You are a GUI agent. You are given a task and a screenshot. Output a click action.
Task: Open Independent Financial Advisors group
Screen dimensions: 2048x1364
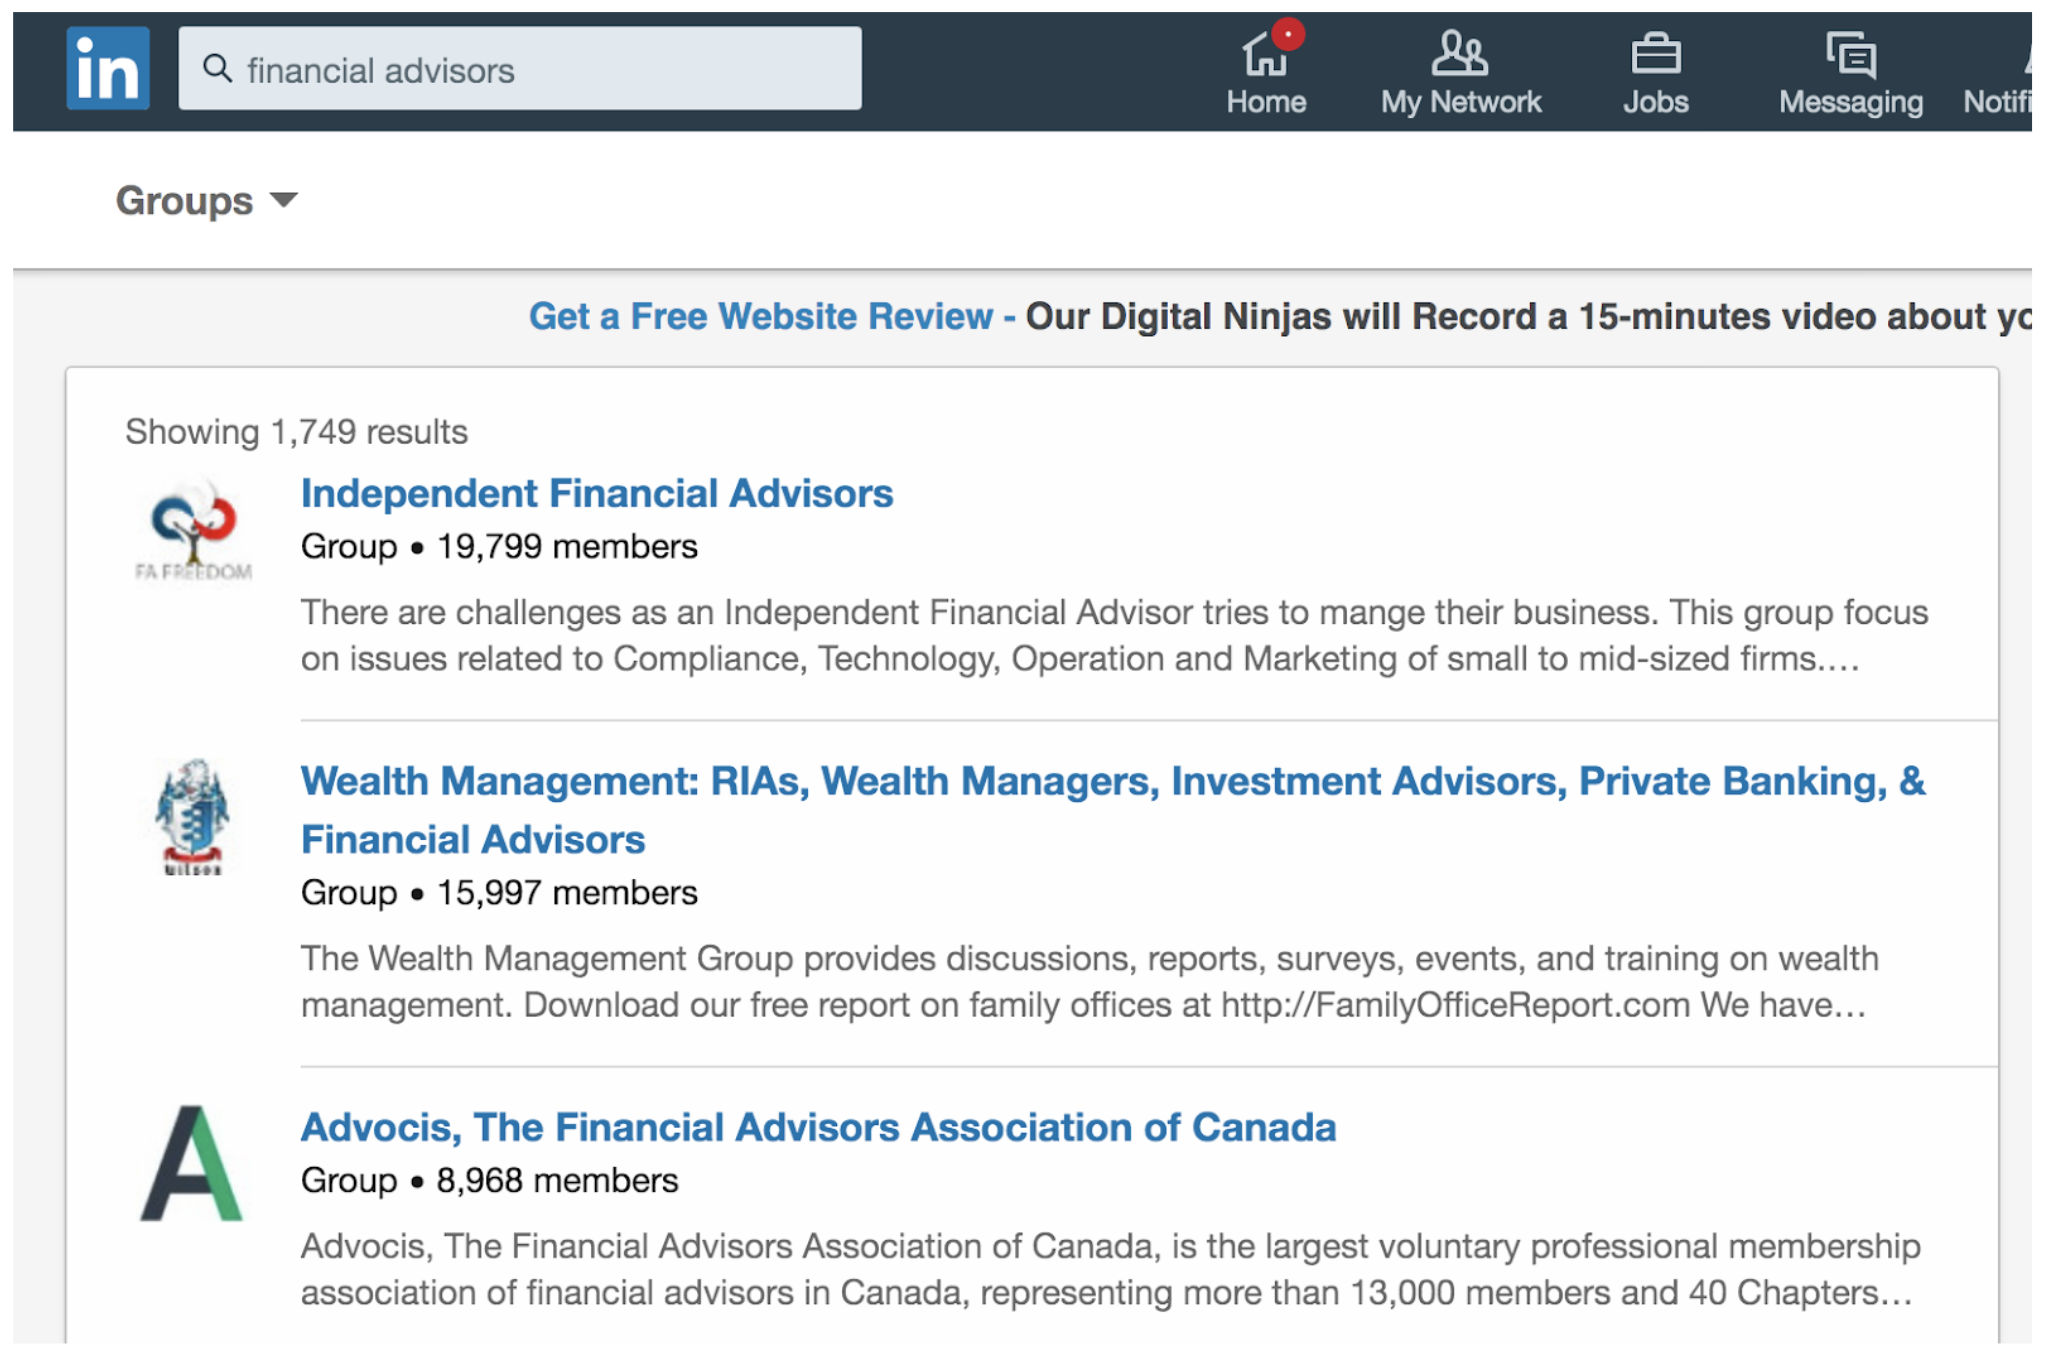(x=597, y=493)
